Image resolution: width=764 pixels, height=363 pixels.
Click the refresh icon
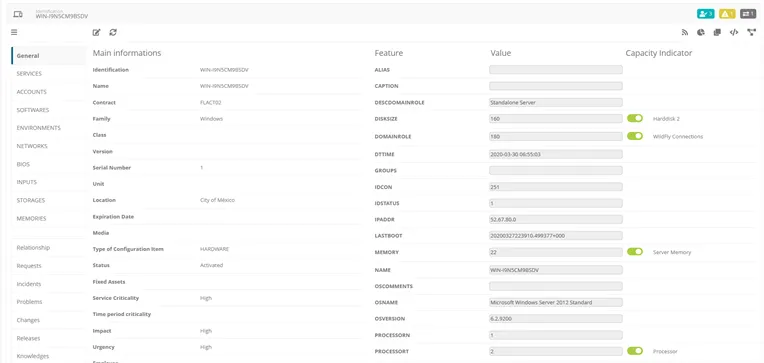point(113,32)
